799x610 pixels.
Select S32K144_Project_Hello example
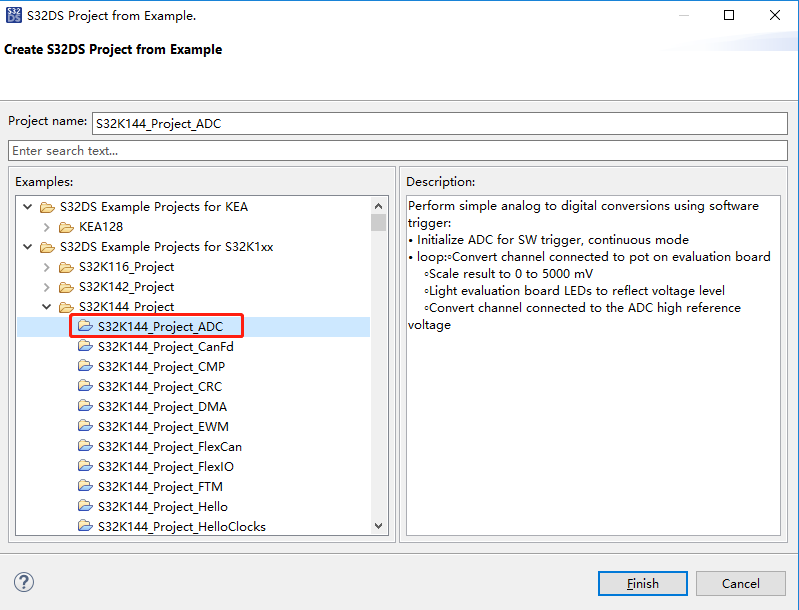tap(163, 507)
